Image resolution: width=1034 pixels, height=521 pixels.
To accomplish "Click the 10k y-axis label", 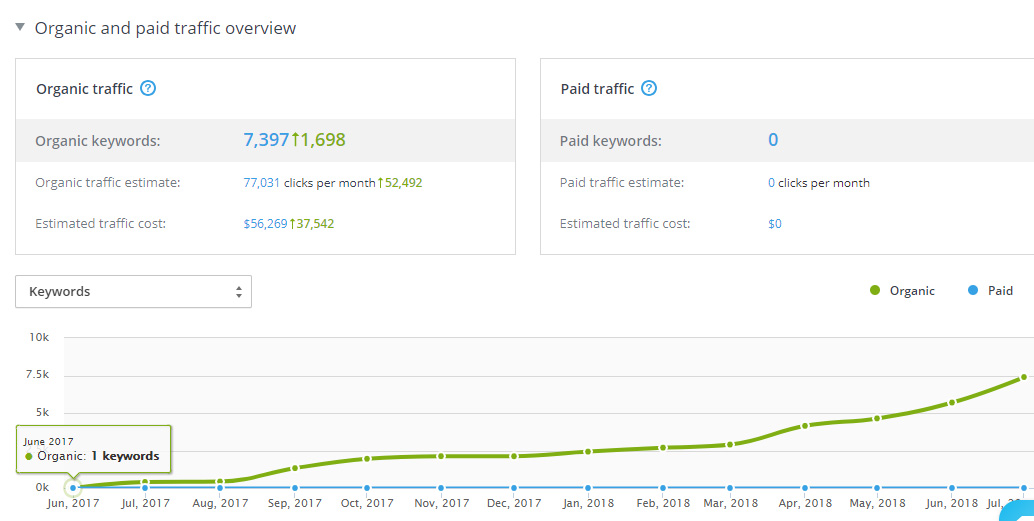I will point(39,337).
